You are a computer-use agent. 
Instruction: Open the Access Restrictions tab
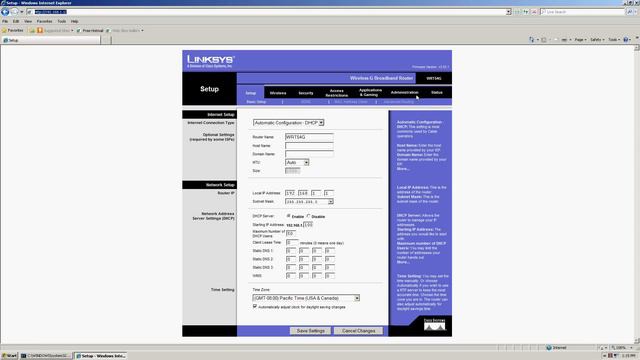point(337,93)
